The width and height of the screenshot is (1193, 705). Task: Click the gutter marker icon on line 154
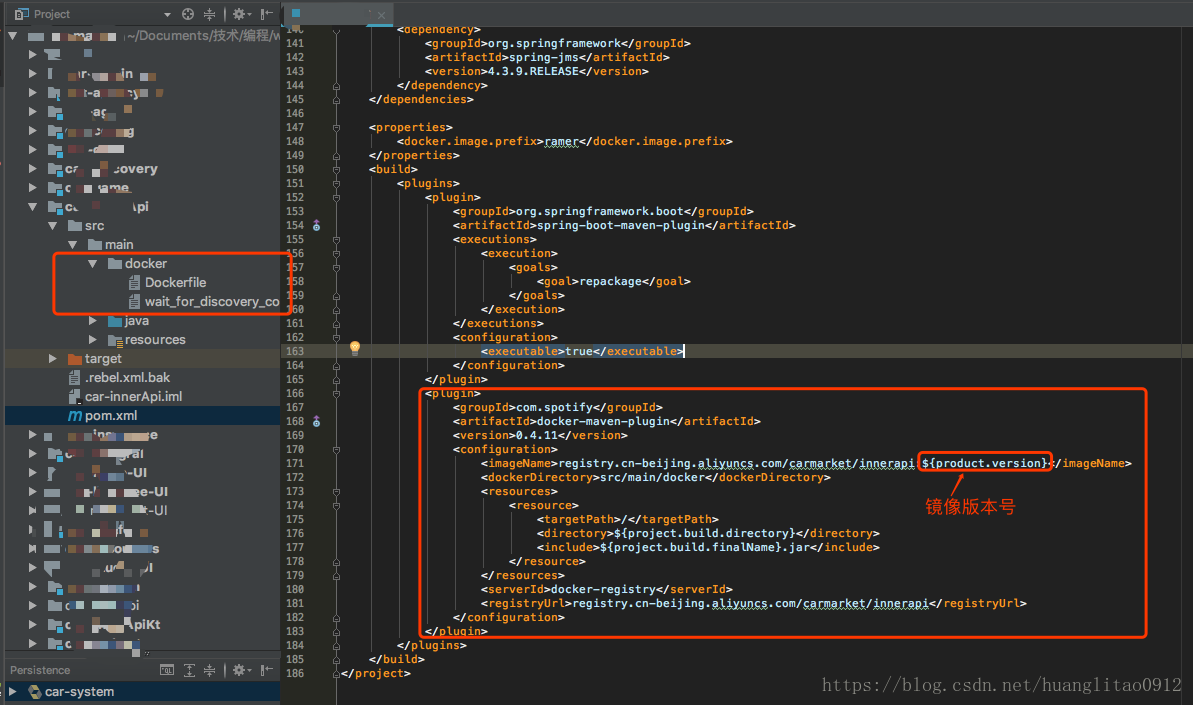coord(317,225)
